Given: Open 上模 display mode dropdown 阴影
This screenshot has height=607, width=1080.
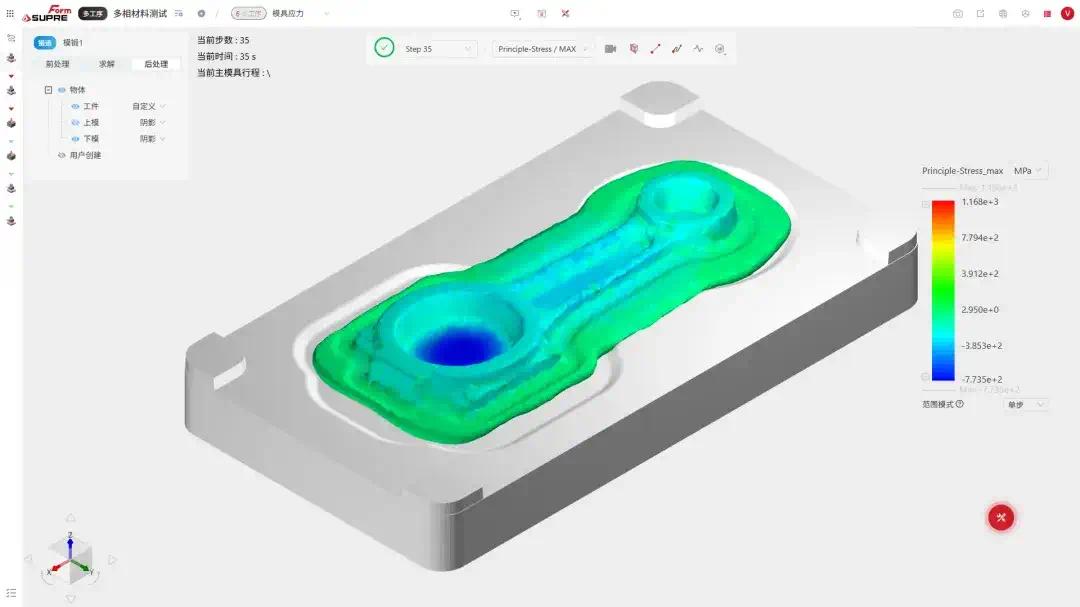Looking at the screenshot, I should tap(153, 123).
